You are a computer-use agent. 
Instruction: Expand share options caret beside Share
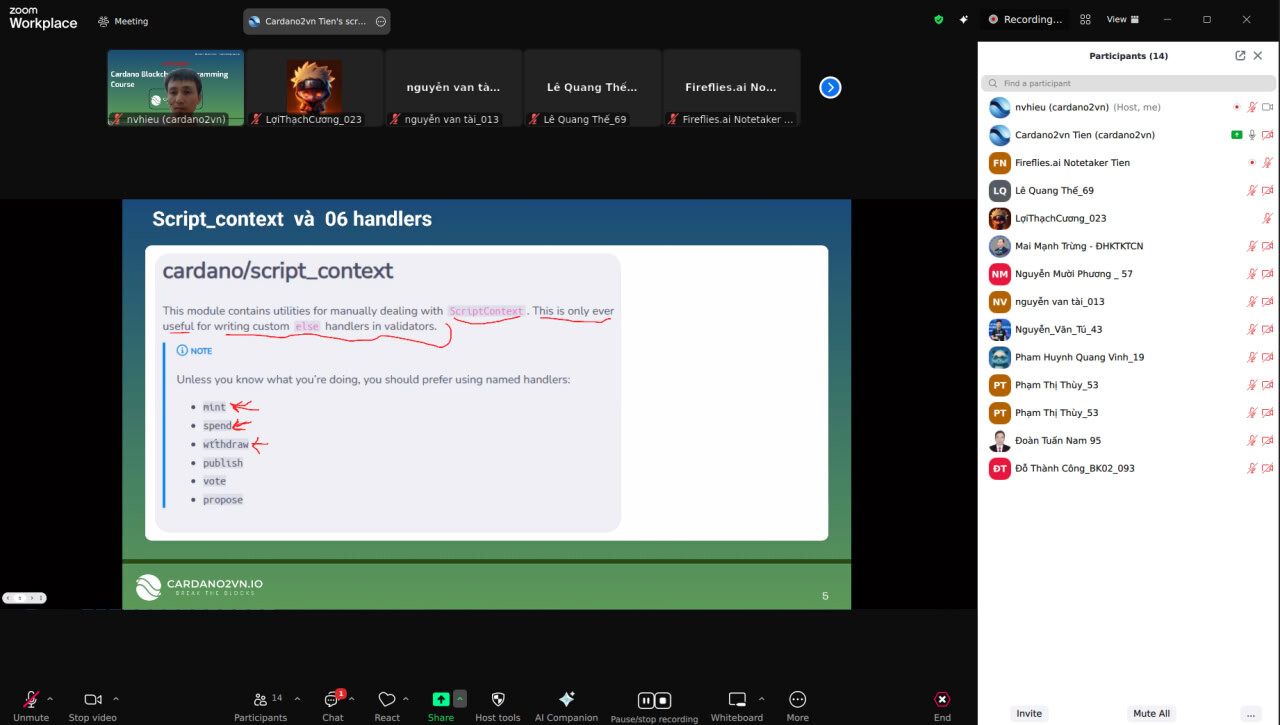[460, 699]
